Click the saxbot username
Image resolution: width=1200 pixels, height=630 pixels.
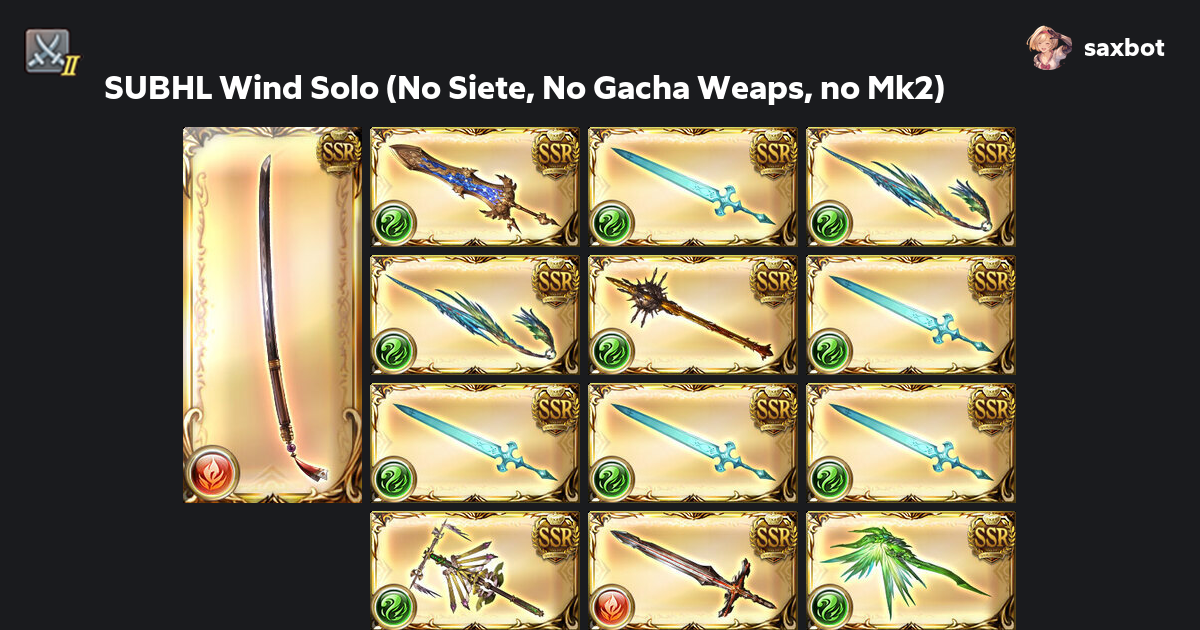tap(1124, 48)
